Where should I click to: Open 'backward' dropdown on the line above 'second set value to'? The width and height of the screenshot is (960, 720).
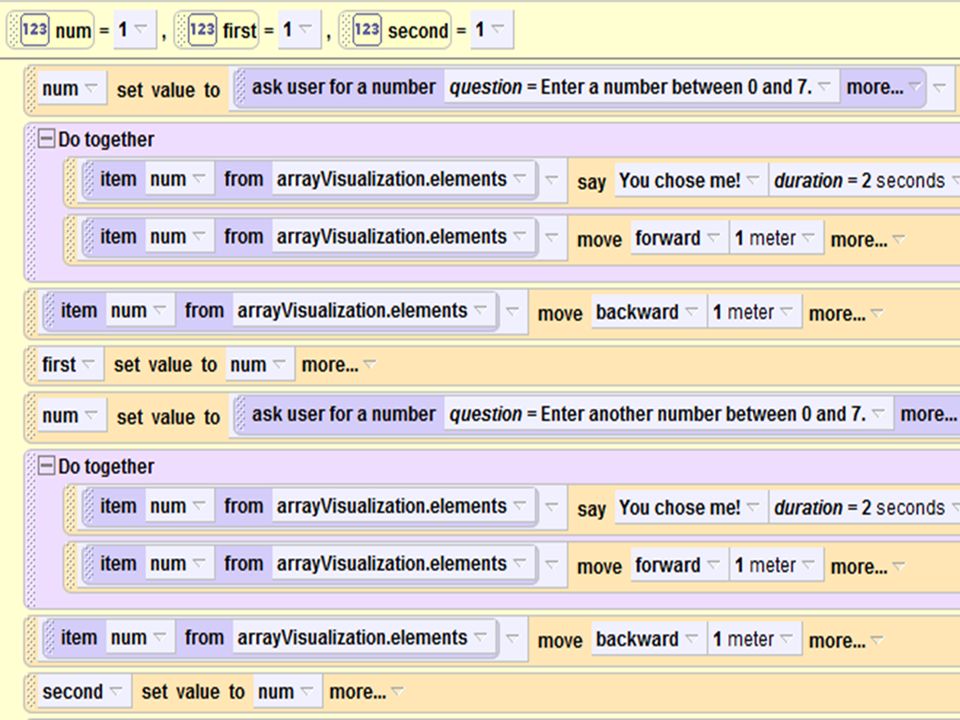click(647, 639)
